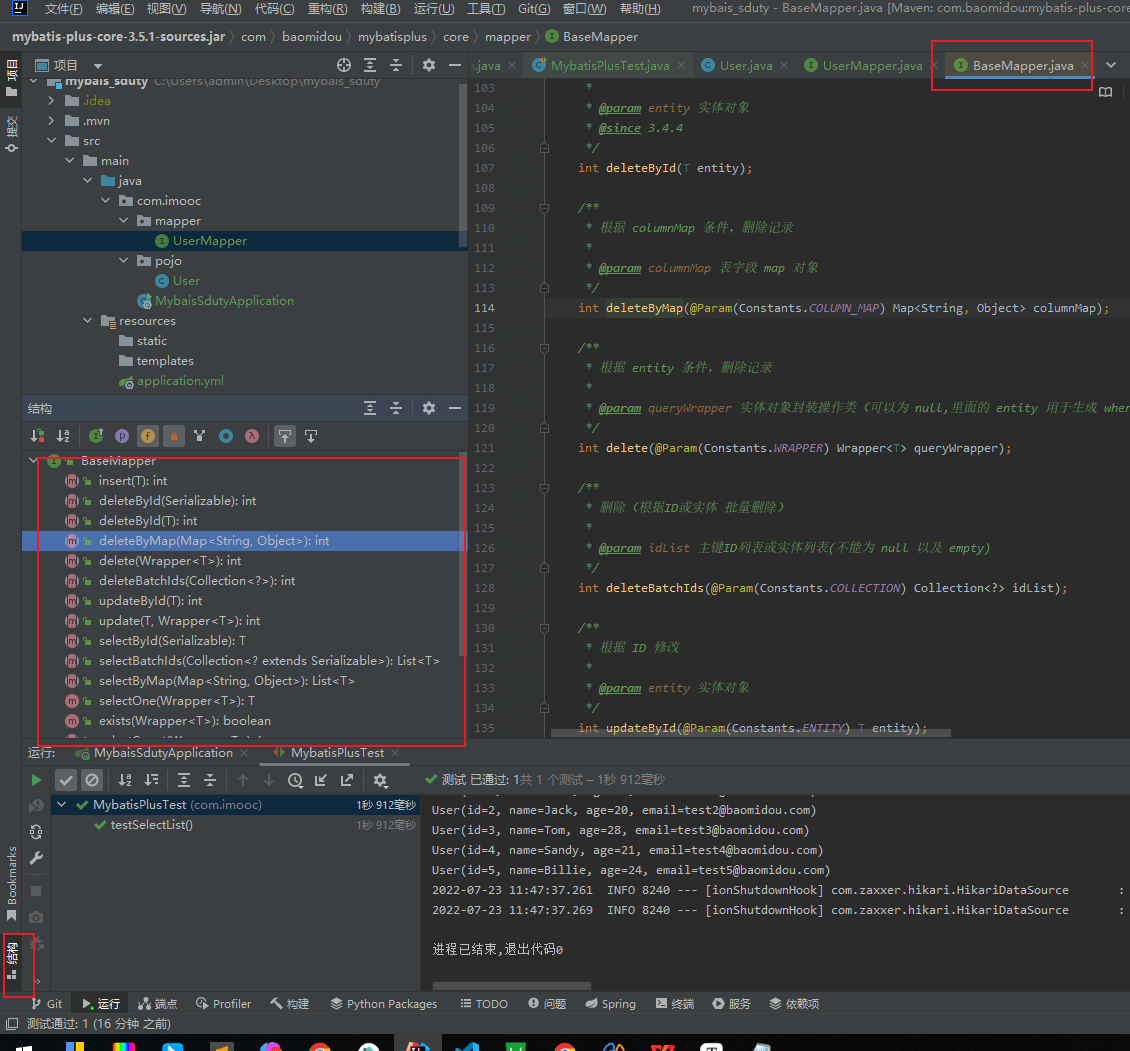Image resolution: width=1130 pixels, height=1051 pixels.
Task: Click import tests from file icon
Action: 321,780
